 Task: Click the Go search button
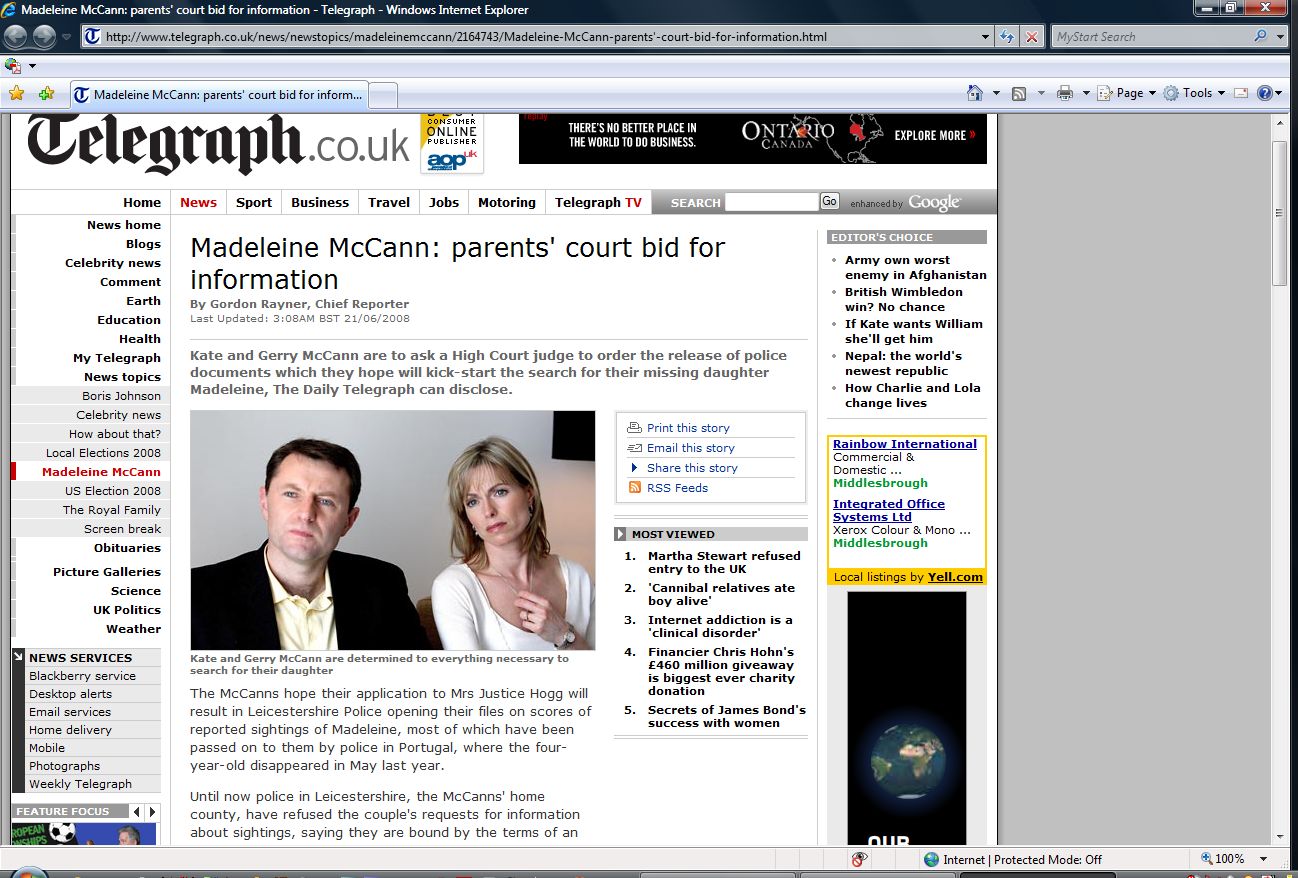[829, 201]
